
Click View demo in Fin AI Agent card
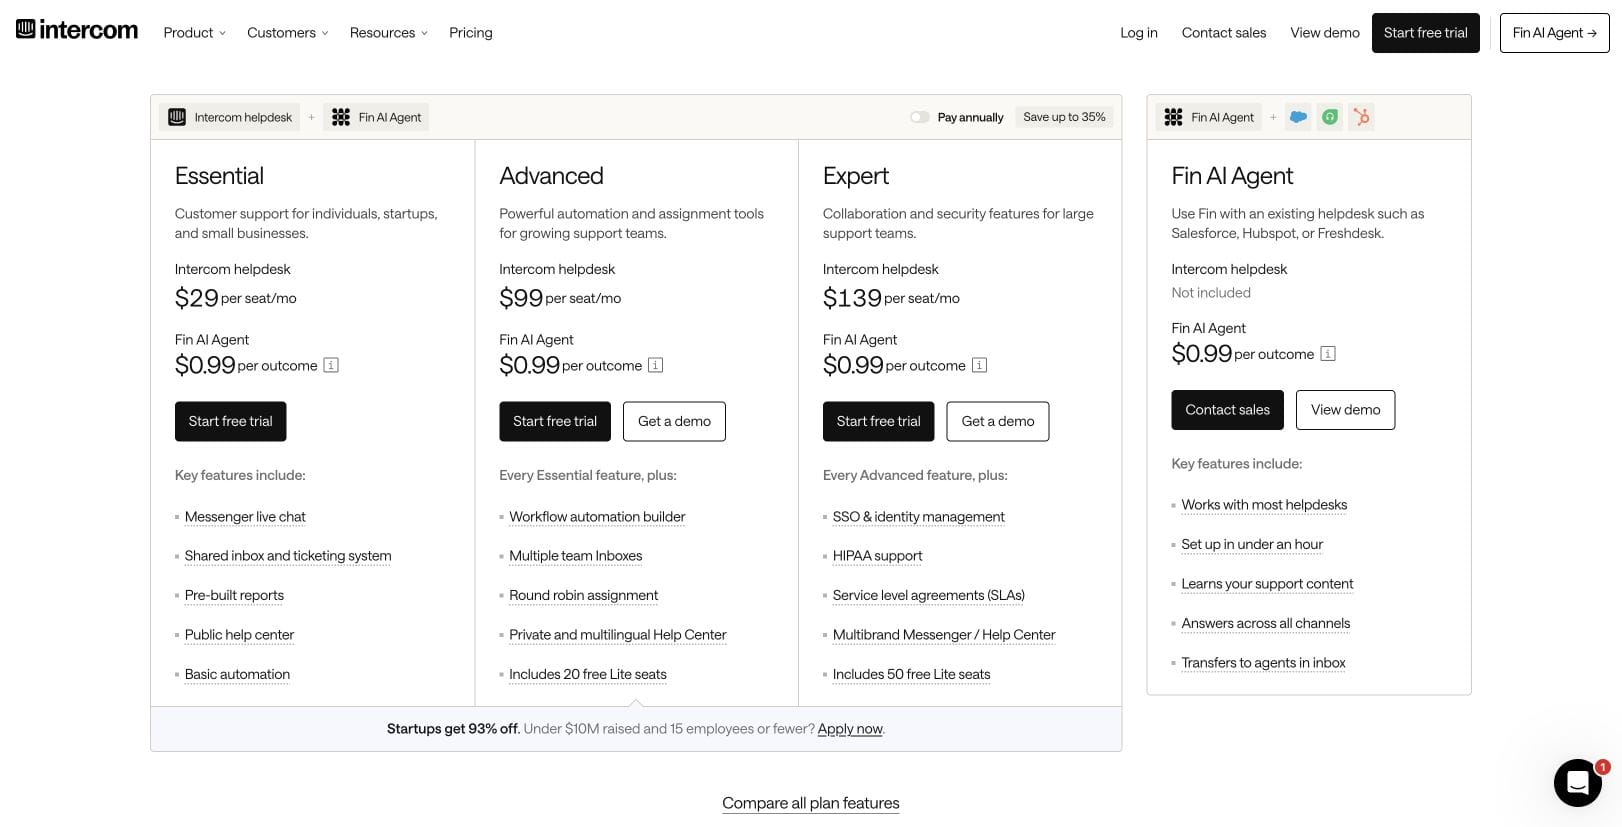point(1346,410)
